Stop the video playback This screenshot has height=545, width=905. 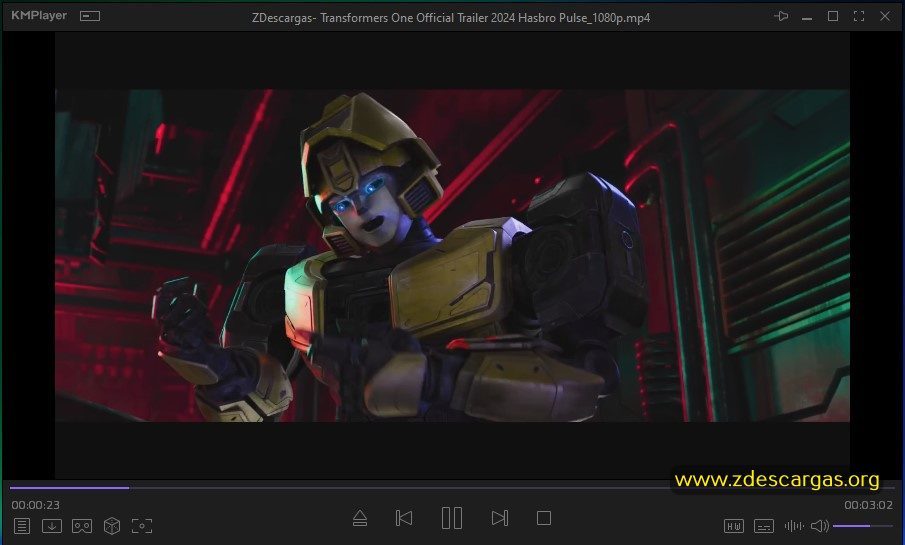544,518
